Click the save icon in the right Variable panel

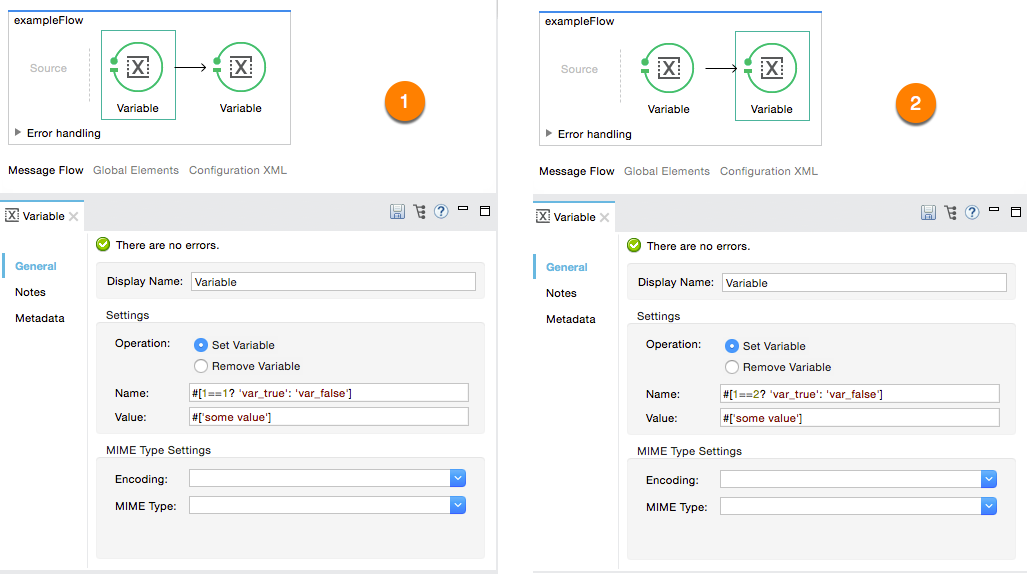pos(928,213)
